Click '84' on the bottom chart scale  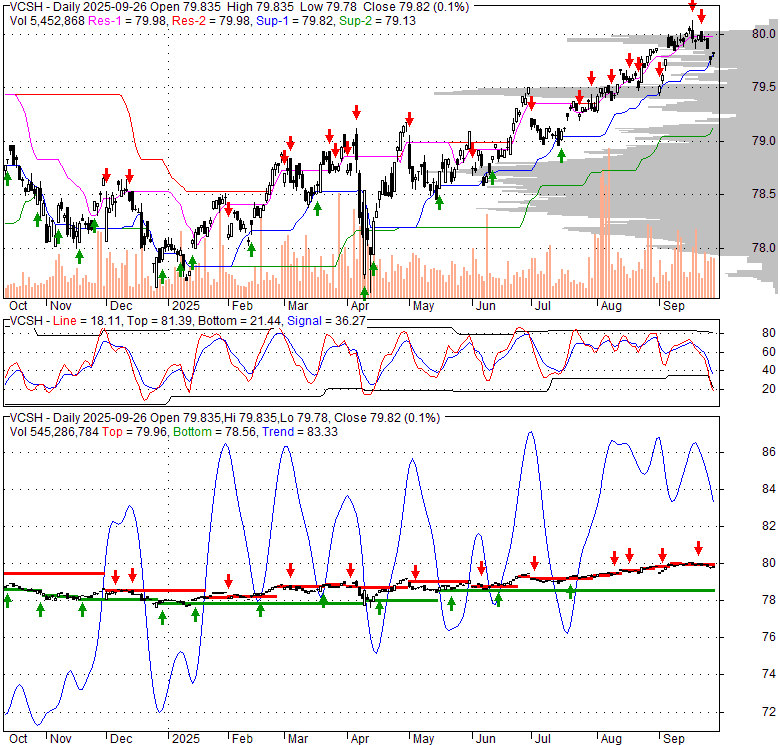(x=769, y=489)
